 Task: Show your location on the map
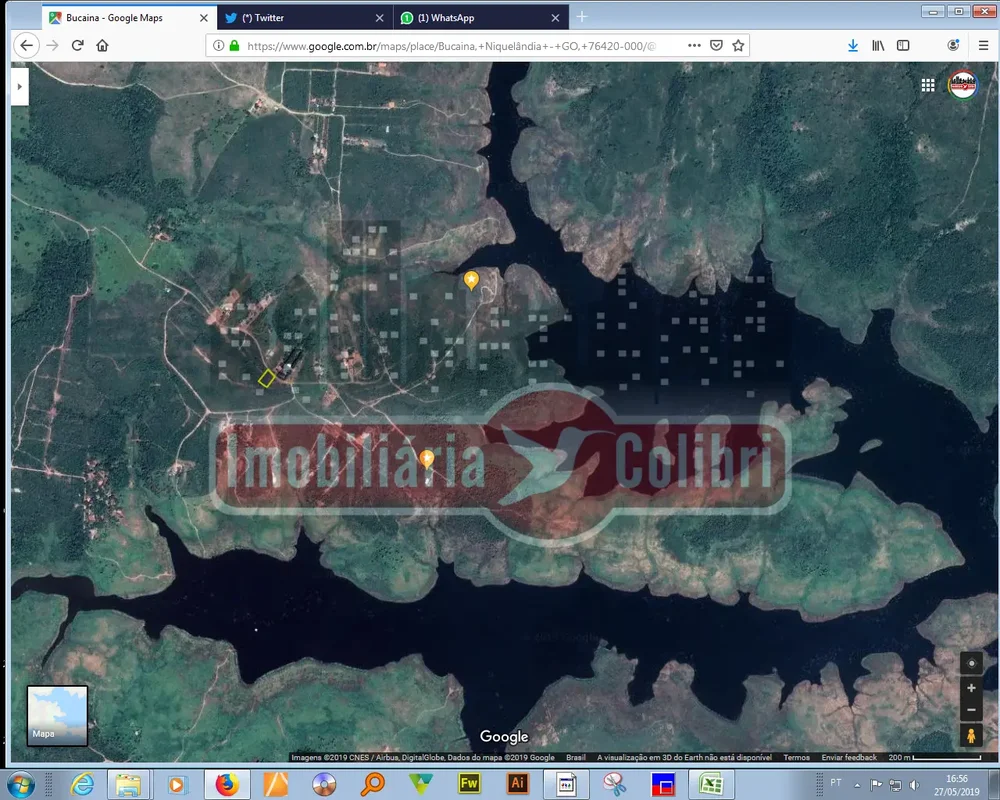click(x=971, y=664)
